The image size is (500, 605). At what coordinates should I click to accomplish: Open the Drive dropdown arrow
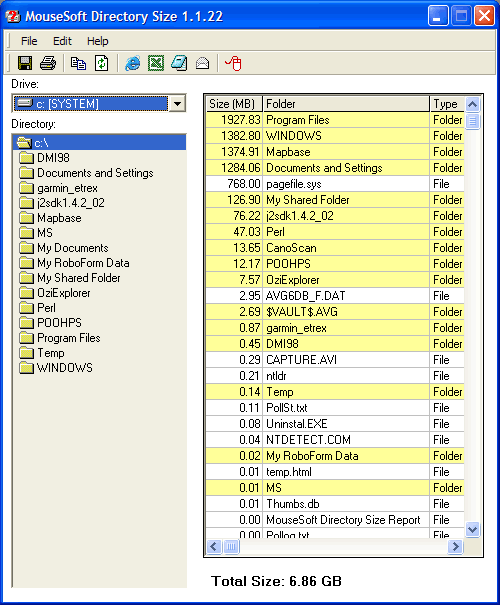click(177, 103)
